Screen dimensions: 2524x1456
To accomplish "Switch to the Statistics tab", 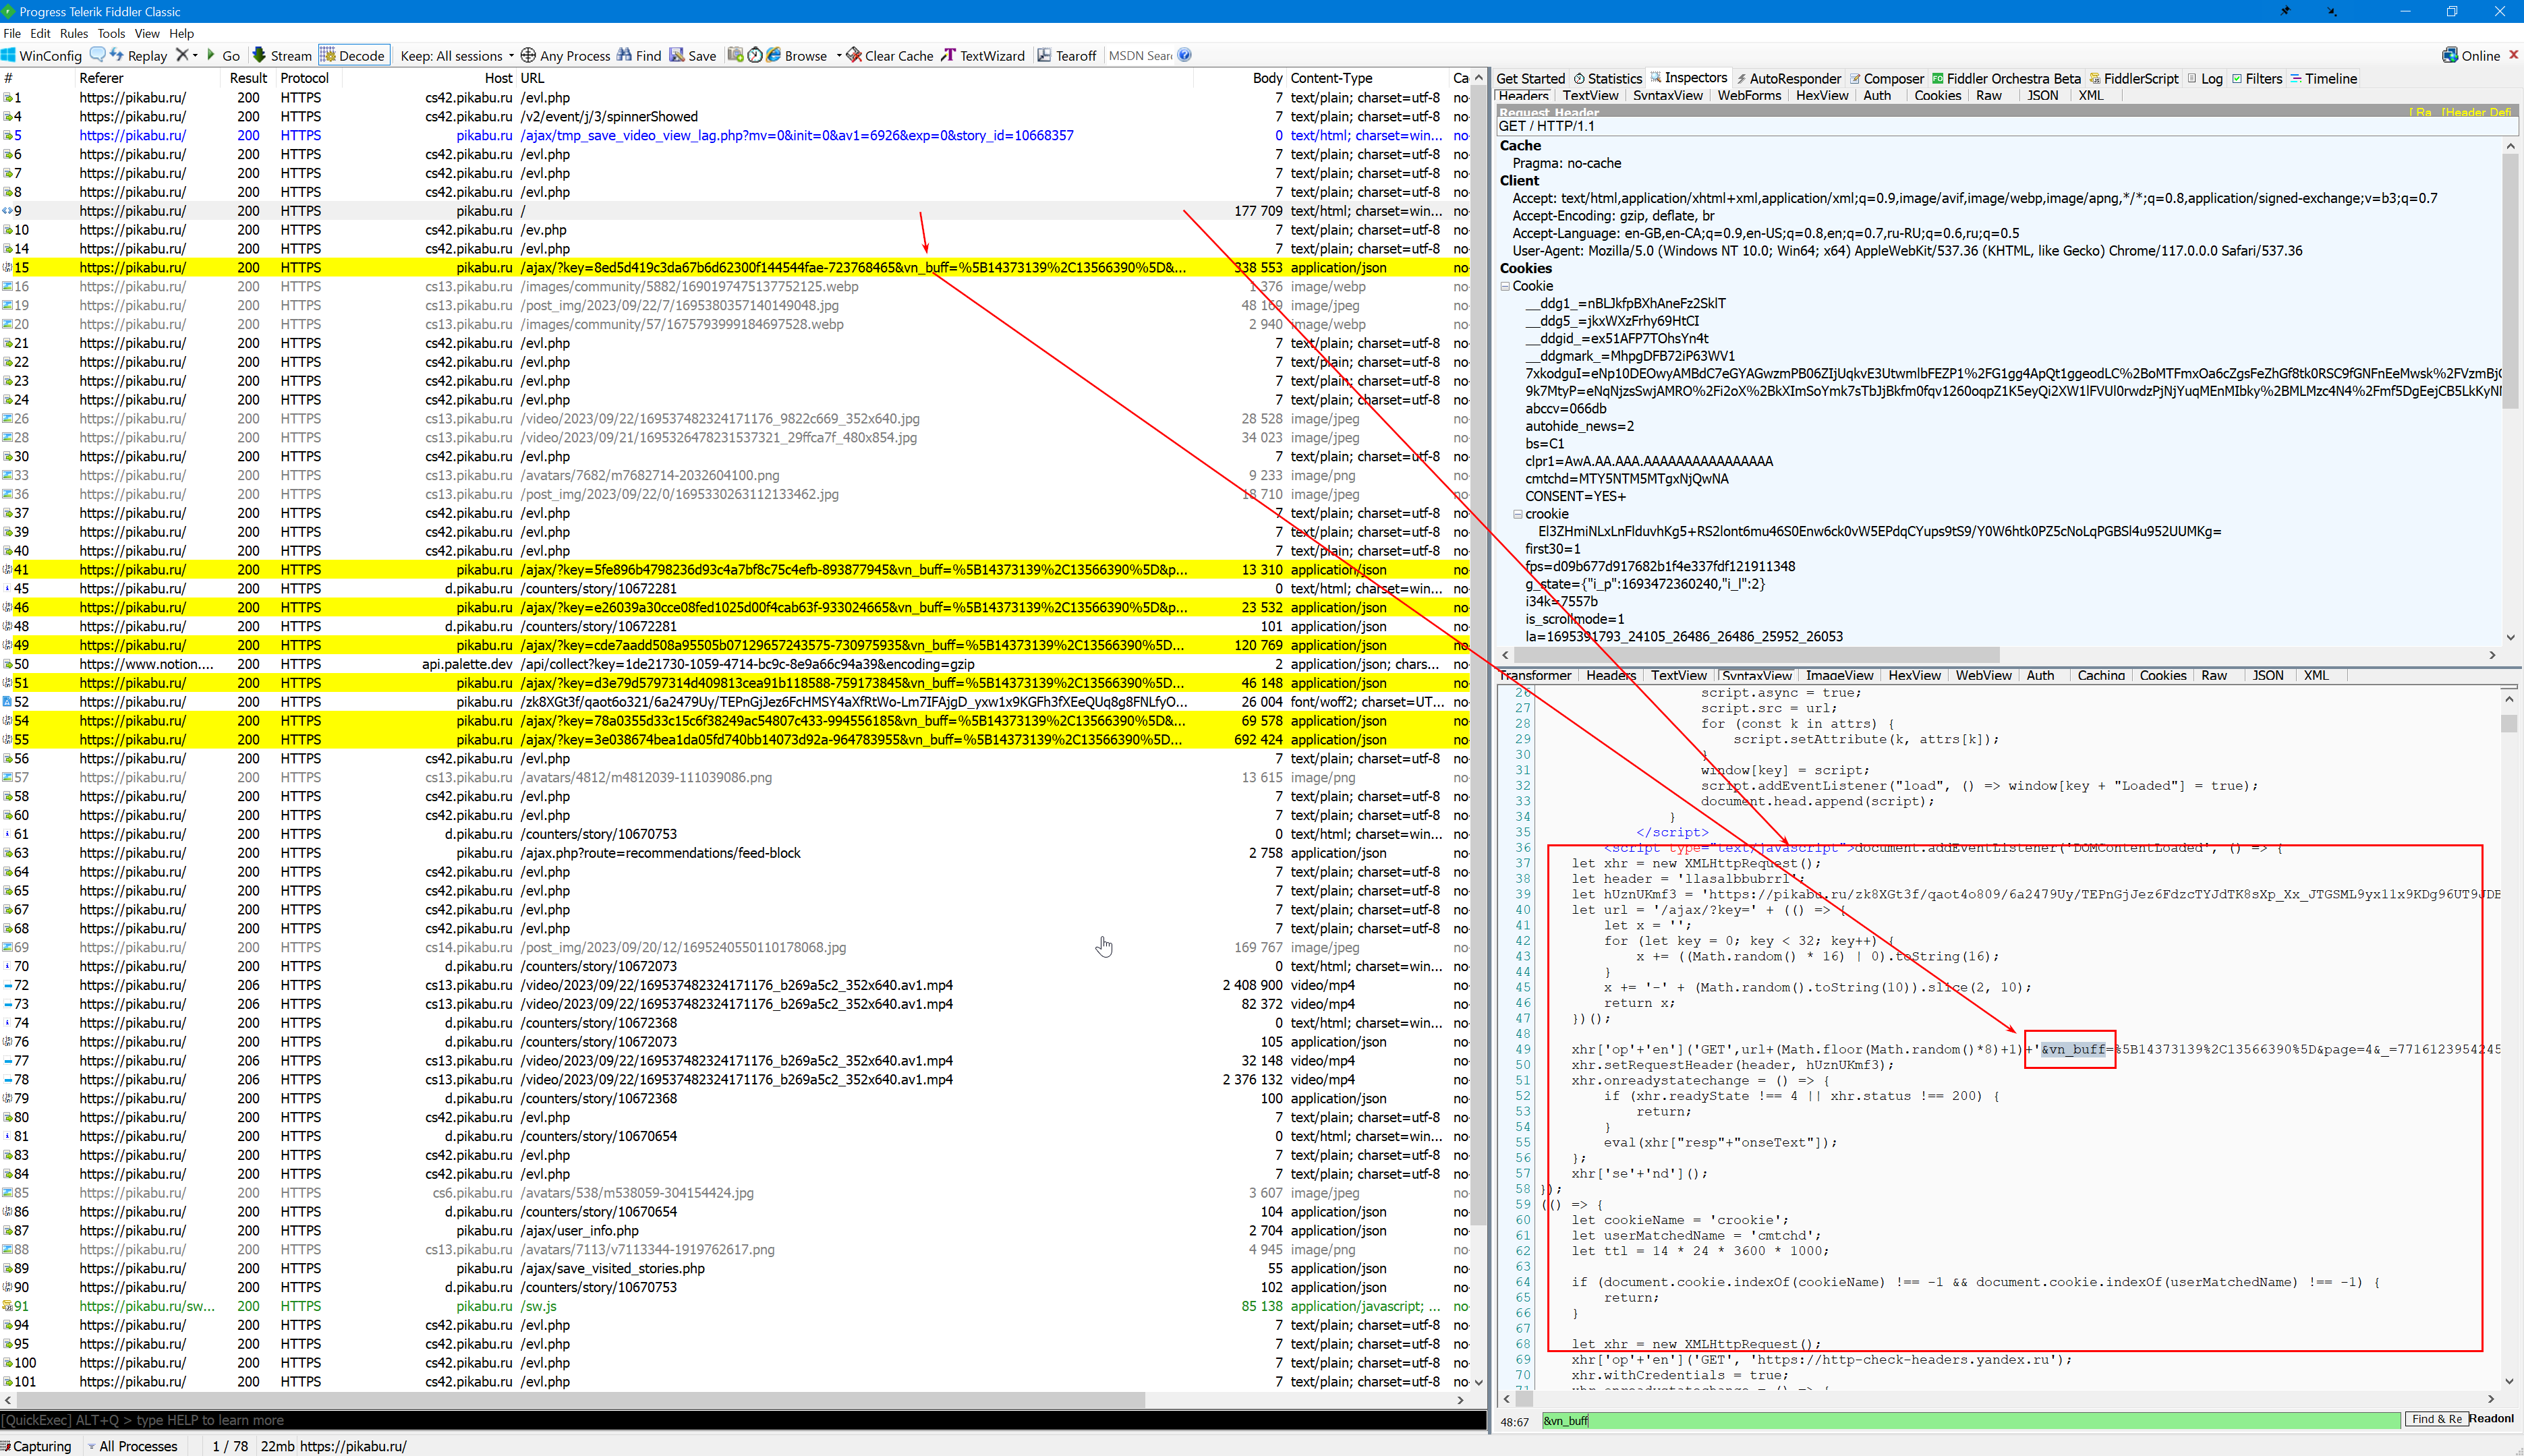I will click(x=1607, y=78).
